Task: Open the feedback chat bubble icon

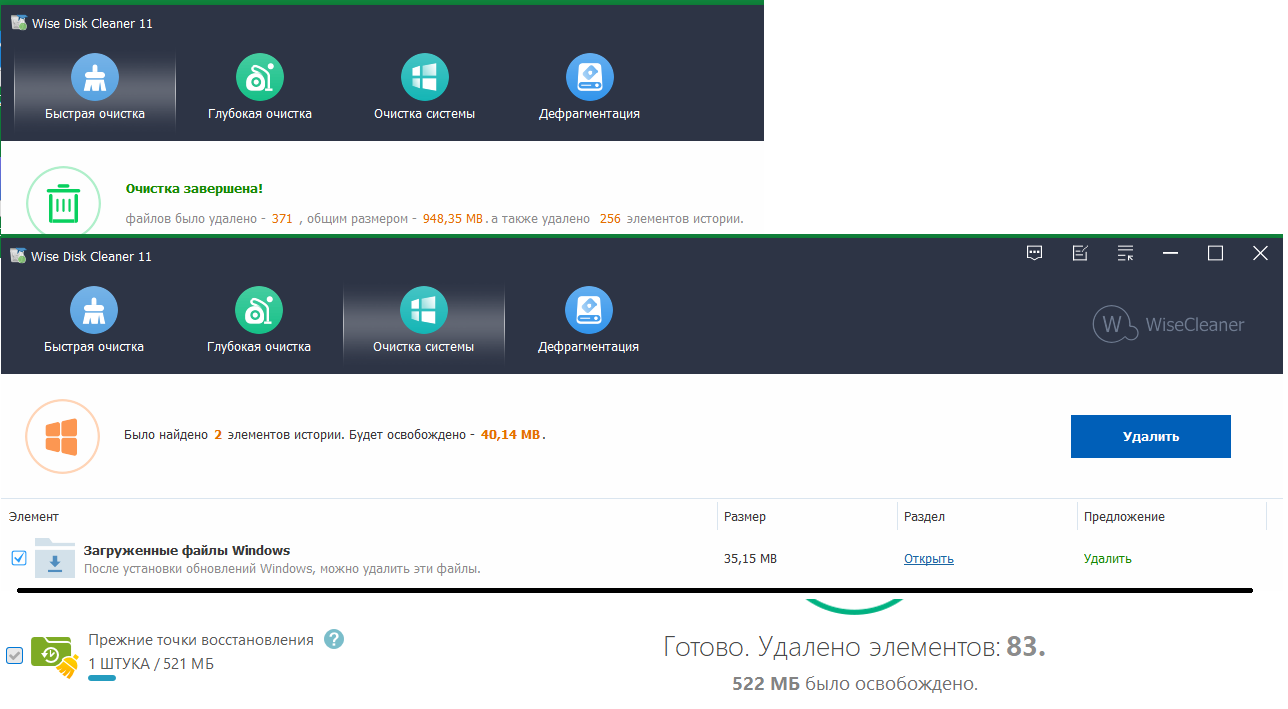Action: tap(1035, 254)
